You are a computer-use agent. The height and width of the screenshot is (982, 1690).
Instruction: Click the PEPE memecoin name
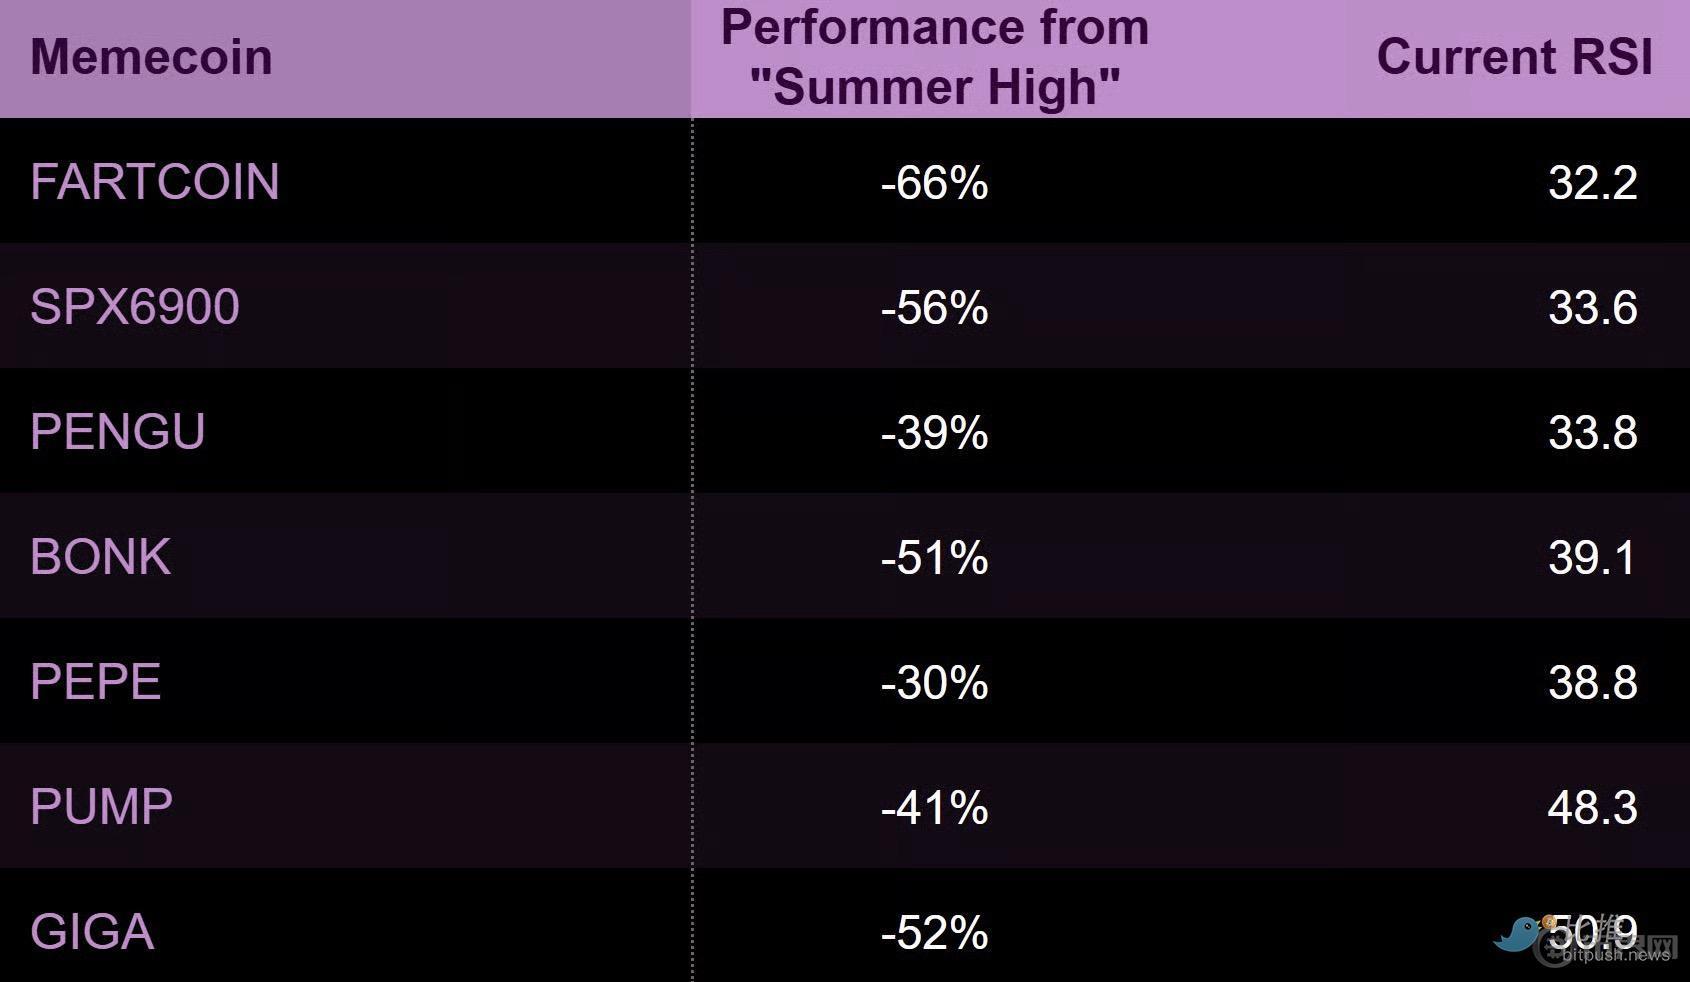click(96, 682)
